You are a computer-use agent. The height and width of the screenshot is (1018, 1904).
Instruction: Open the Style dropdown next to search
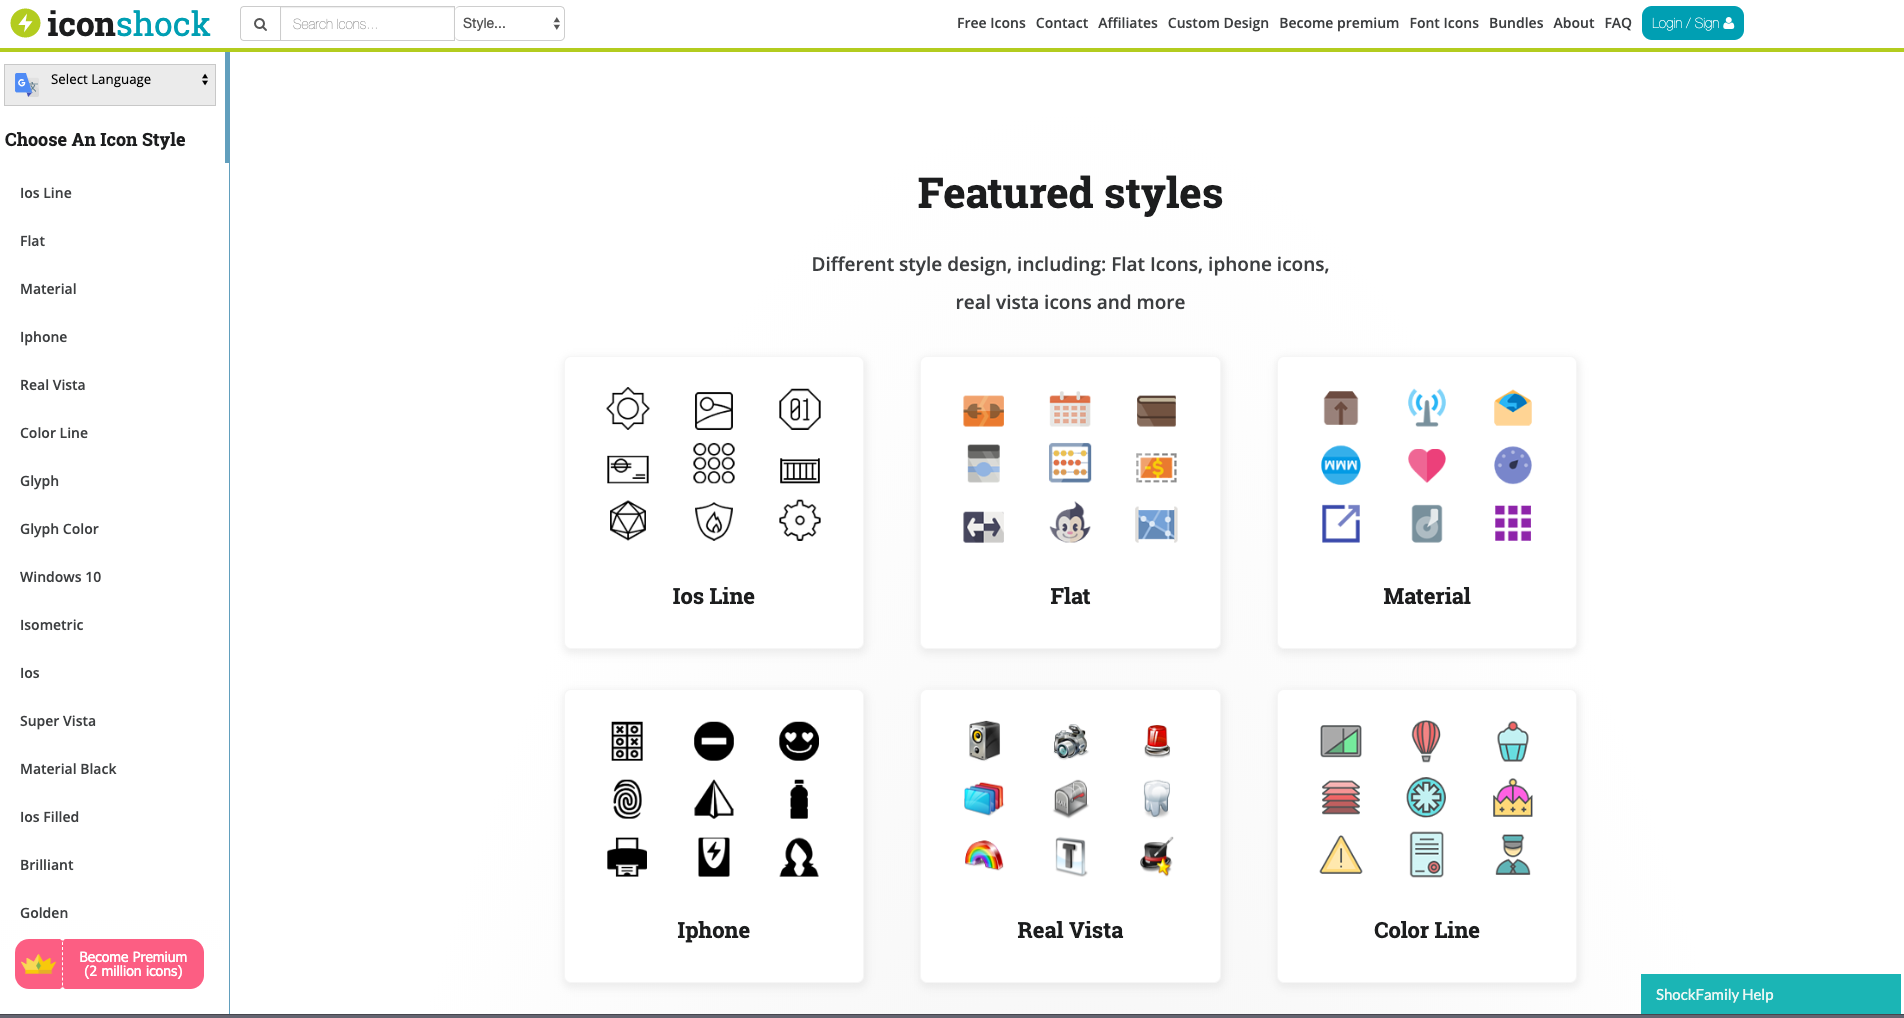(509, 23)
